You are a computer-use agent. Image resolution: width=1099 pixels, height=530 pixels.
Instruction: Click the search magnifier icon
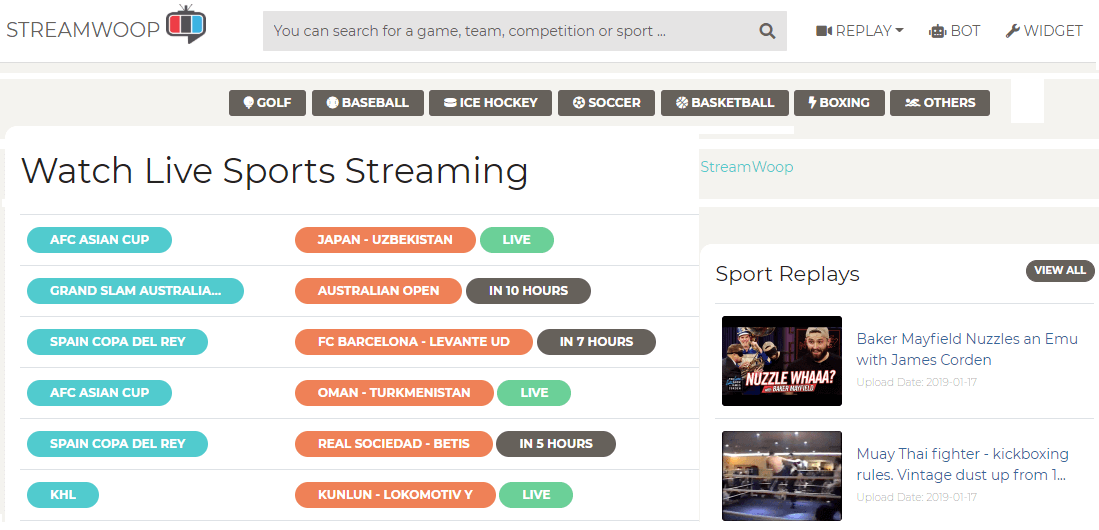(x=767, y=31)
